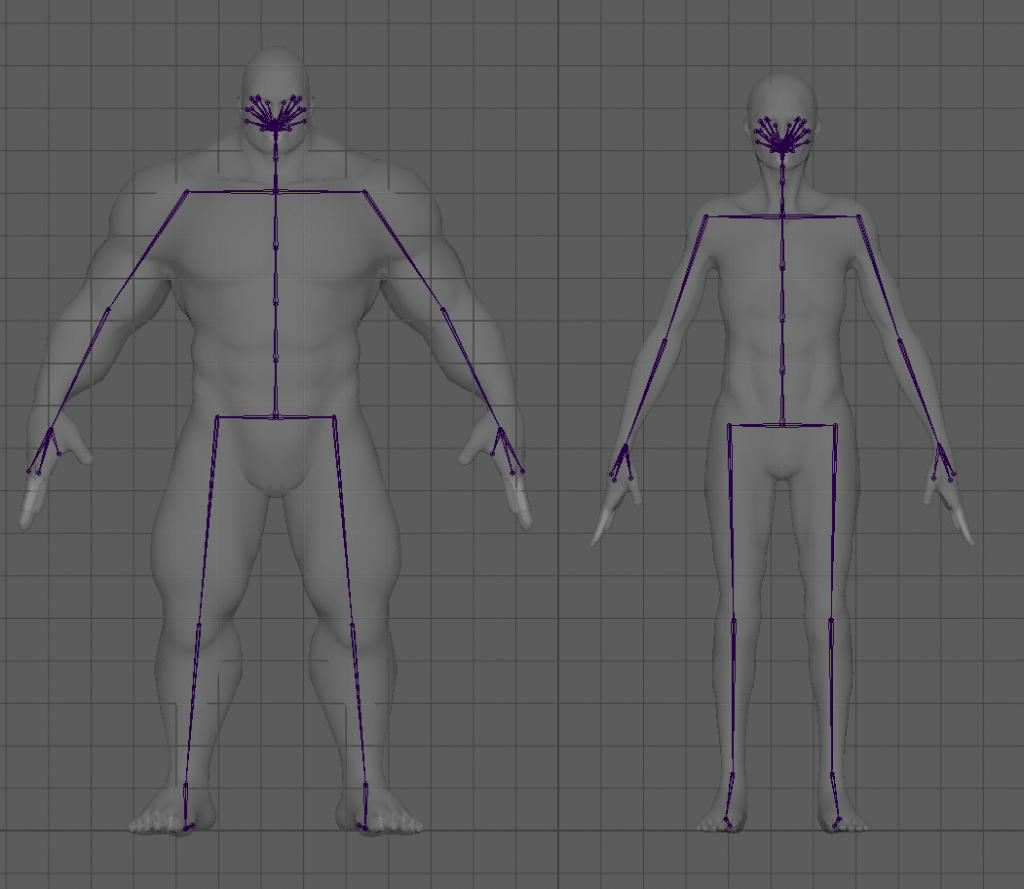Select slim character's elbow joint on viewer's left
The image size is (1024, 889).
coord(665,340)
